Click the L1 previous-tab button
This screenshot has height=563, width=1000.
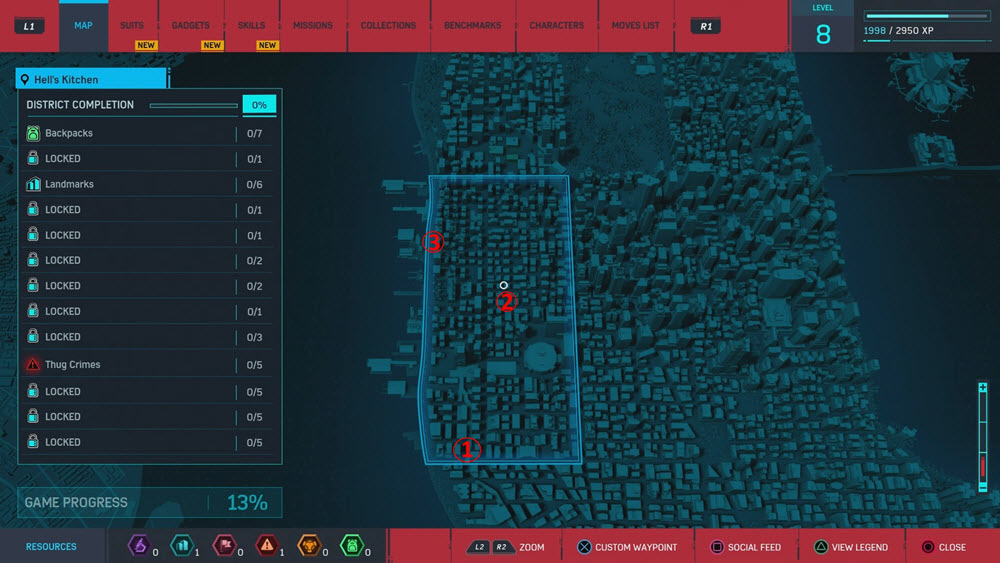tap(29, 26)
